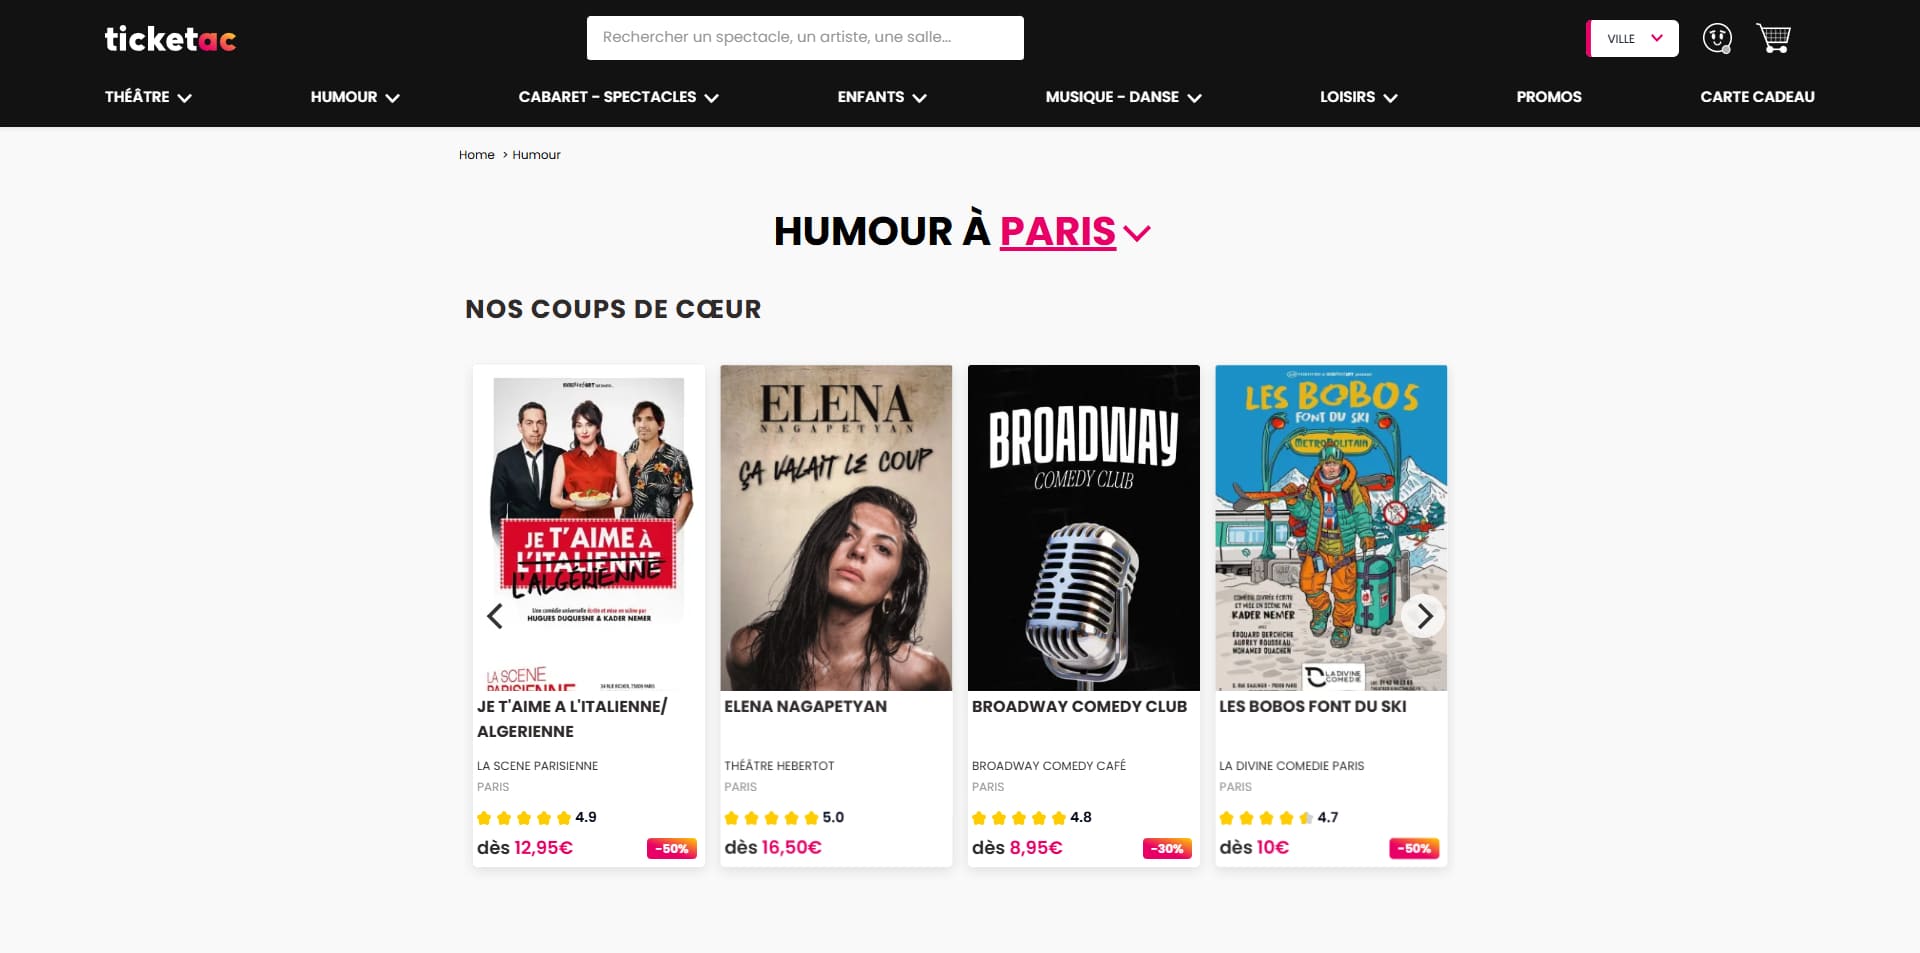
Task: Open the user account face icon
Action: tap(1717, 38)
